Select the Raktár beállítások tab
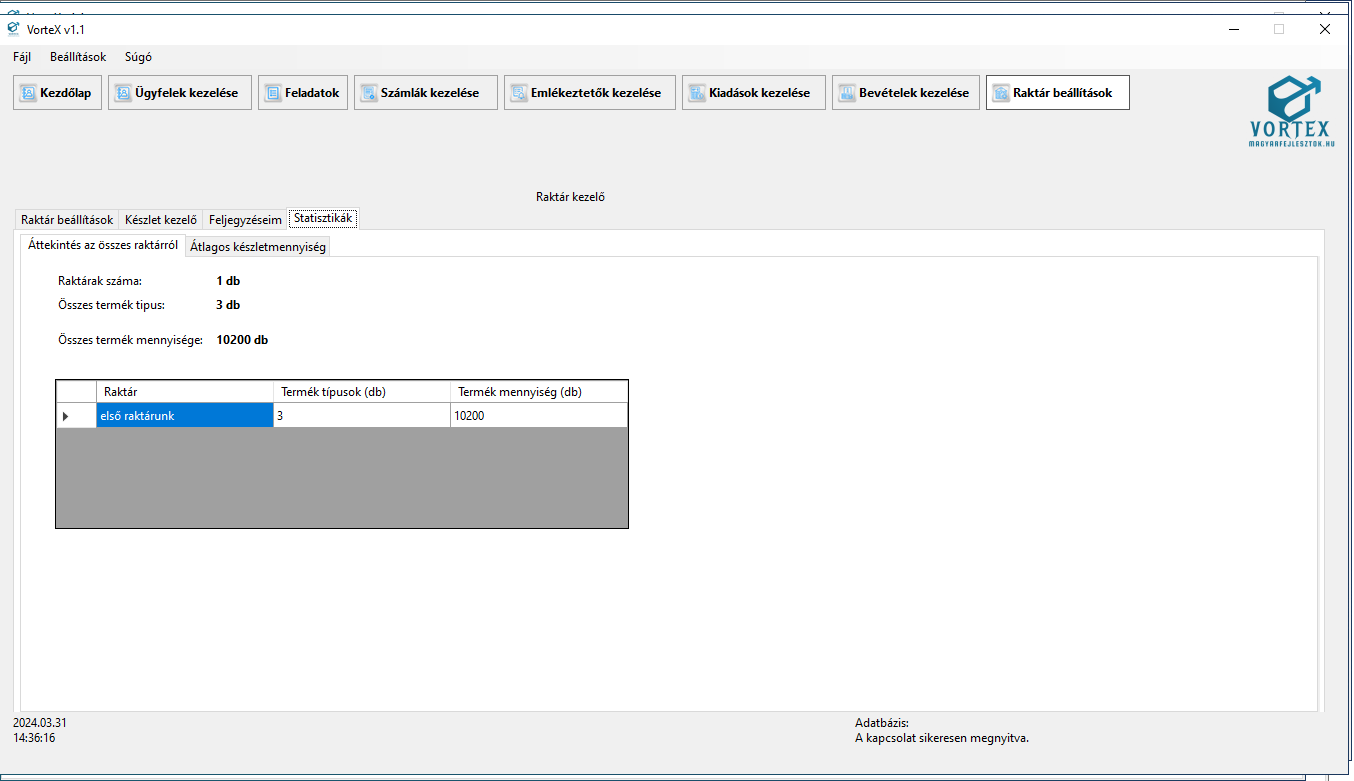The height and width of the screenshot is (781, 1354). pyautogui.click(x=67, y=220)
